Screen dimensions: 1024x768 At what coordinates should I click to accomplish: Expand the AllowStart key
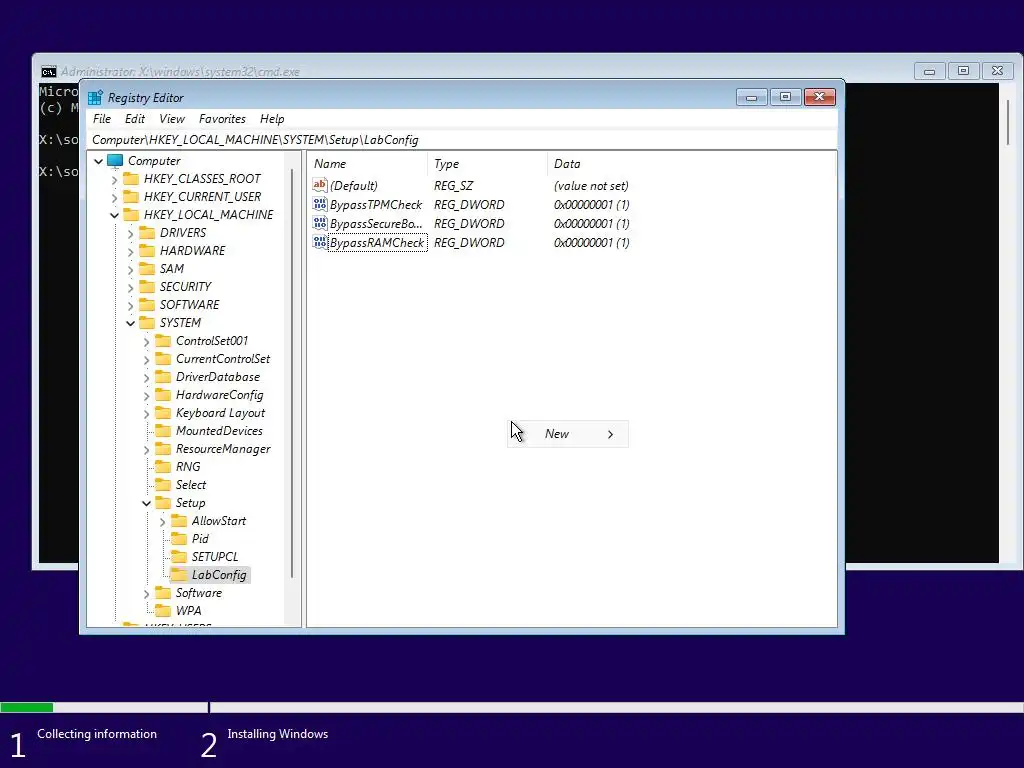click(163, 521)
